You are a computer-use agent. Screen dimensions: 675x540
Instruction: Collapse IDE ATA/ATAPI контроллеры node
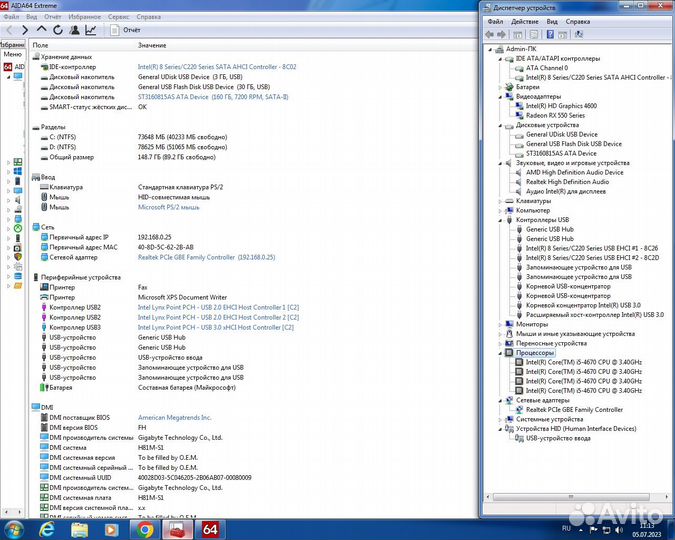pos(500,59)
